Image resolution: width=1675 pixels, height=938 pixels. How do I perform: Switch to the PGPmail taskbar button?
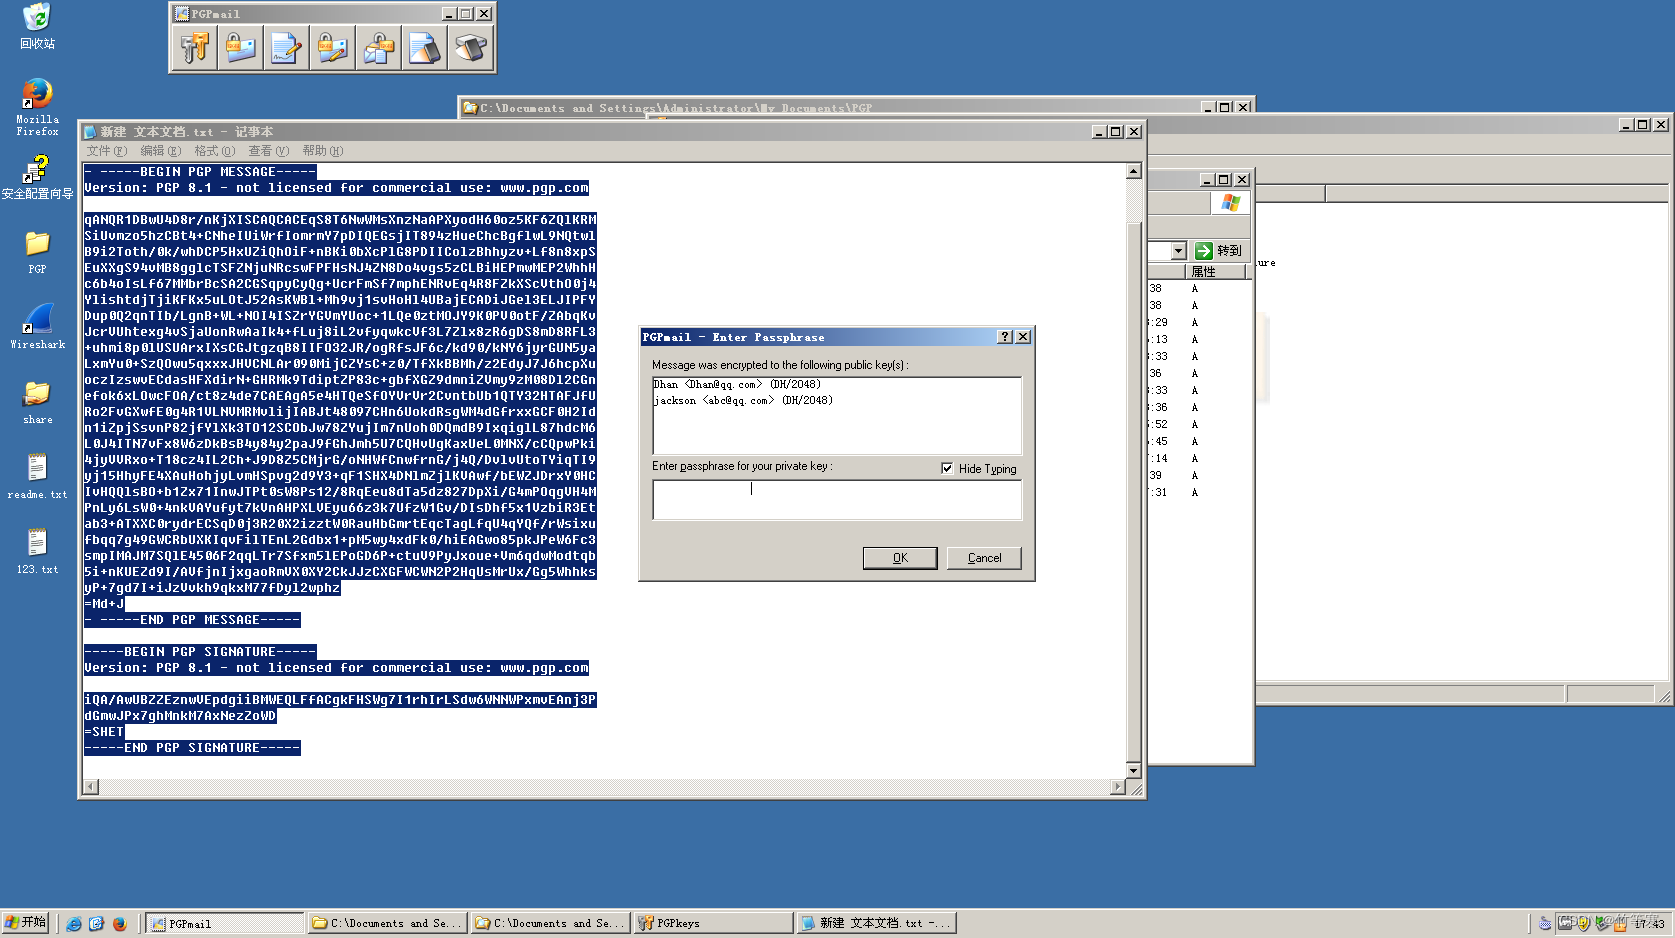pos(225,924)
